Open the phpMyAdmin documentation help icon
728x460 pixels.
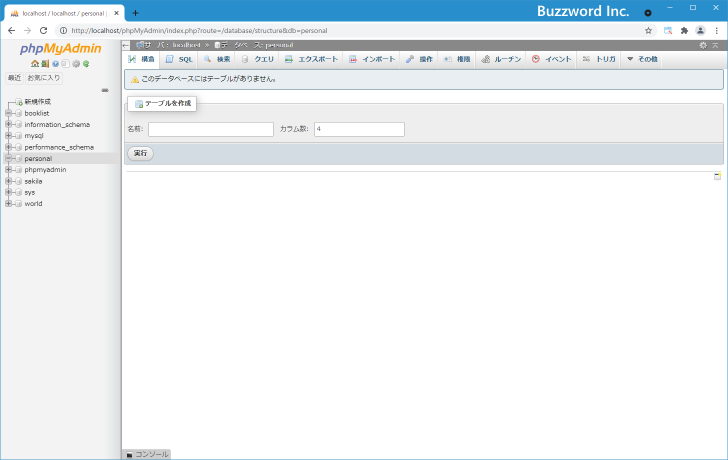pos(56,64)
